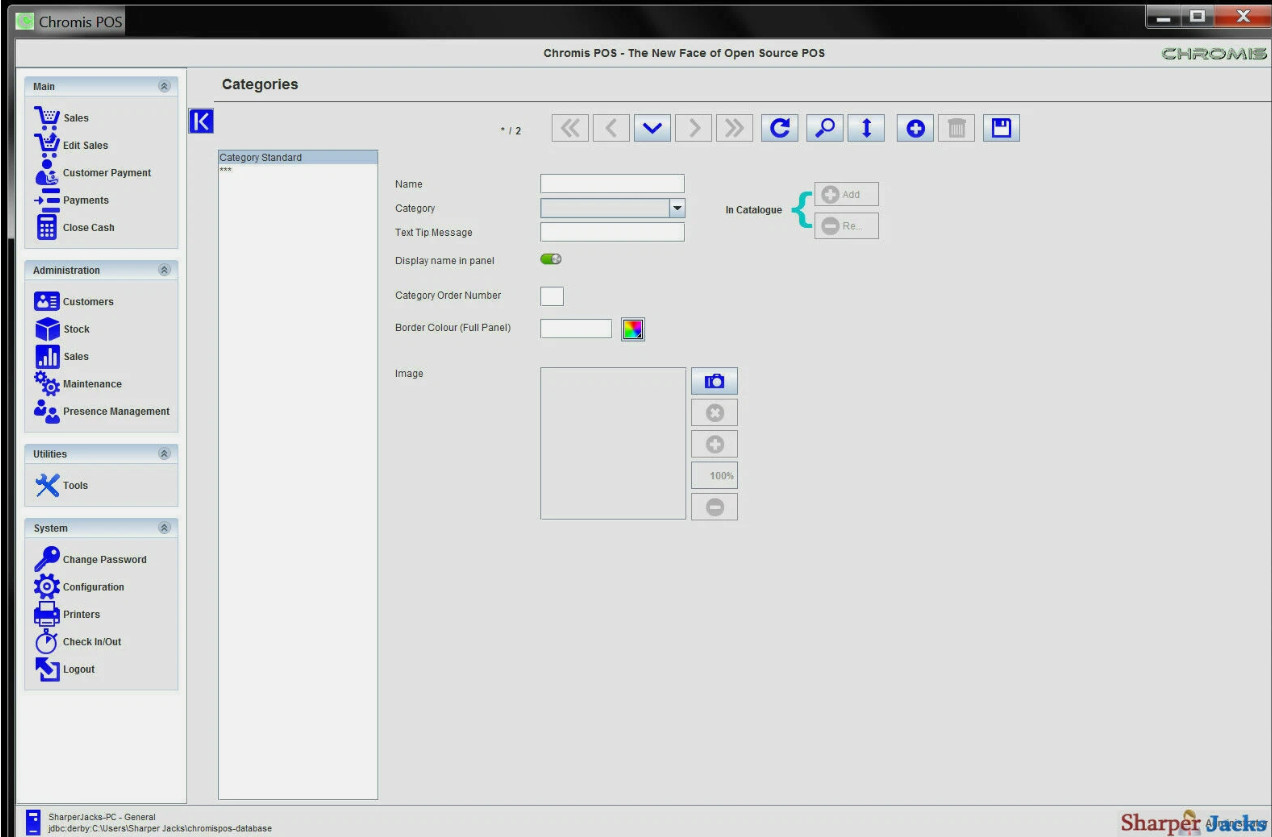Image resolution: width=1272 pixels, height=837 pixels.
Task: Collapse the list with the K arrow icon
Action: (x=201, y=121)
